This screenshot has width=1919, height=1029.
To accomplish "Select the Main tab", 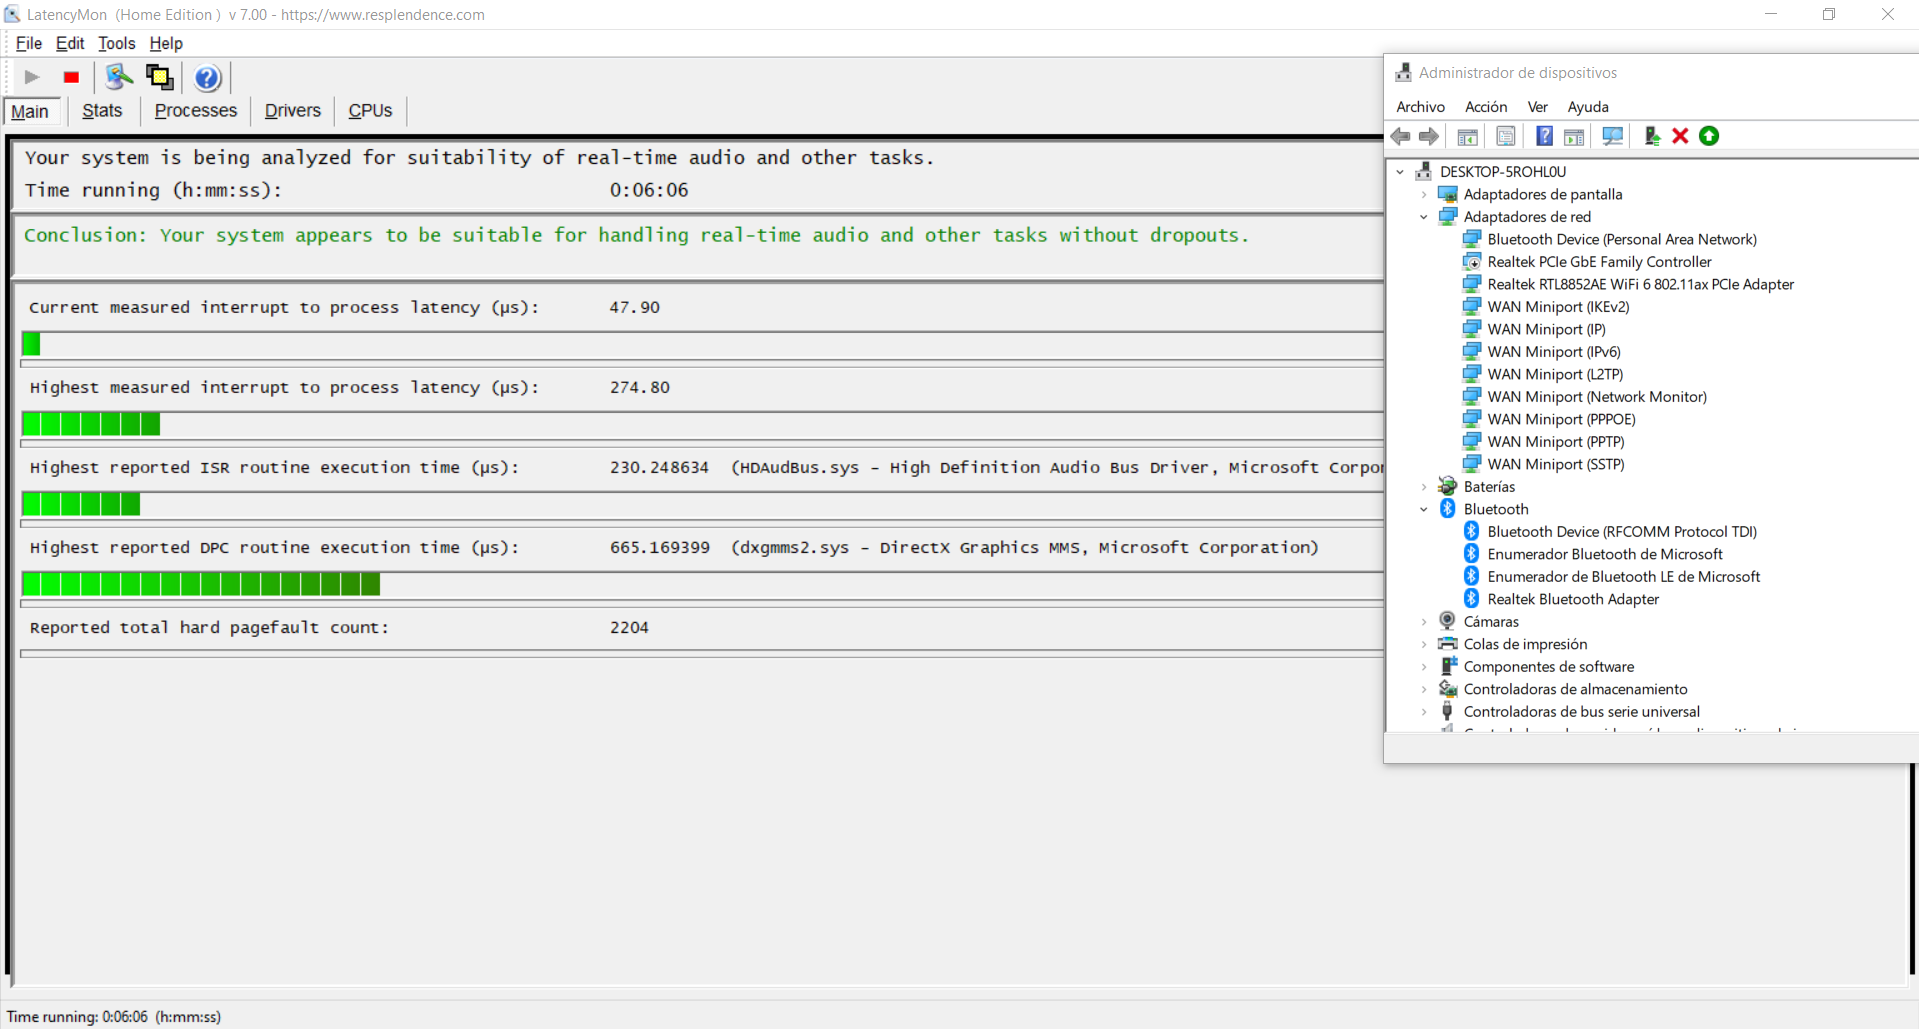I will (x=30, y=111).
